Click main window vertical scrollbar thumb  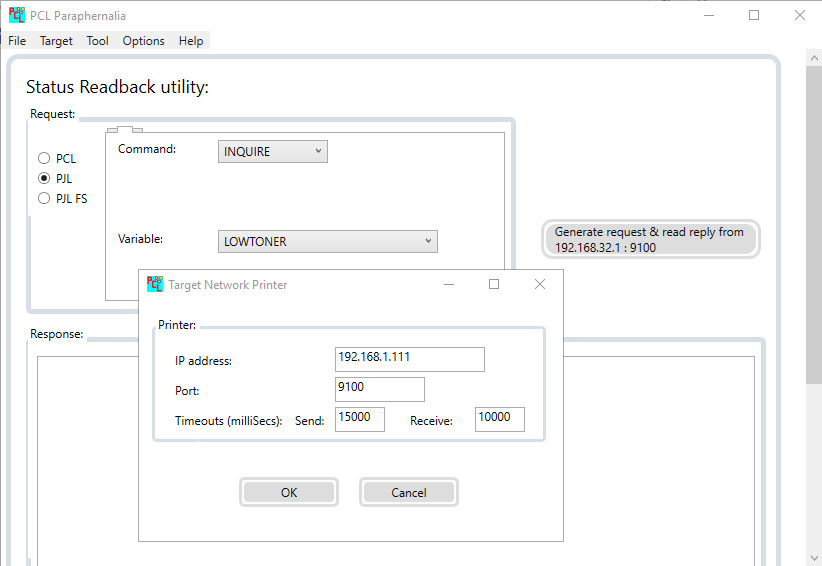(x=814, y=225)
